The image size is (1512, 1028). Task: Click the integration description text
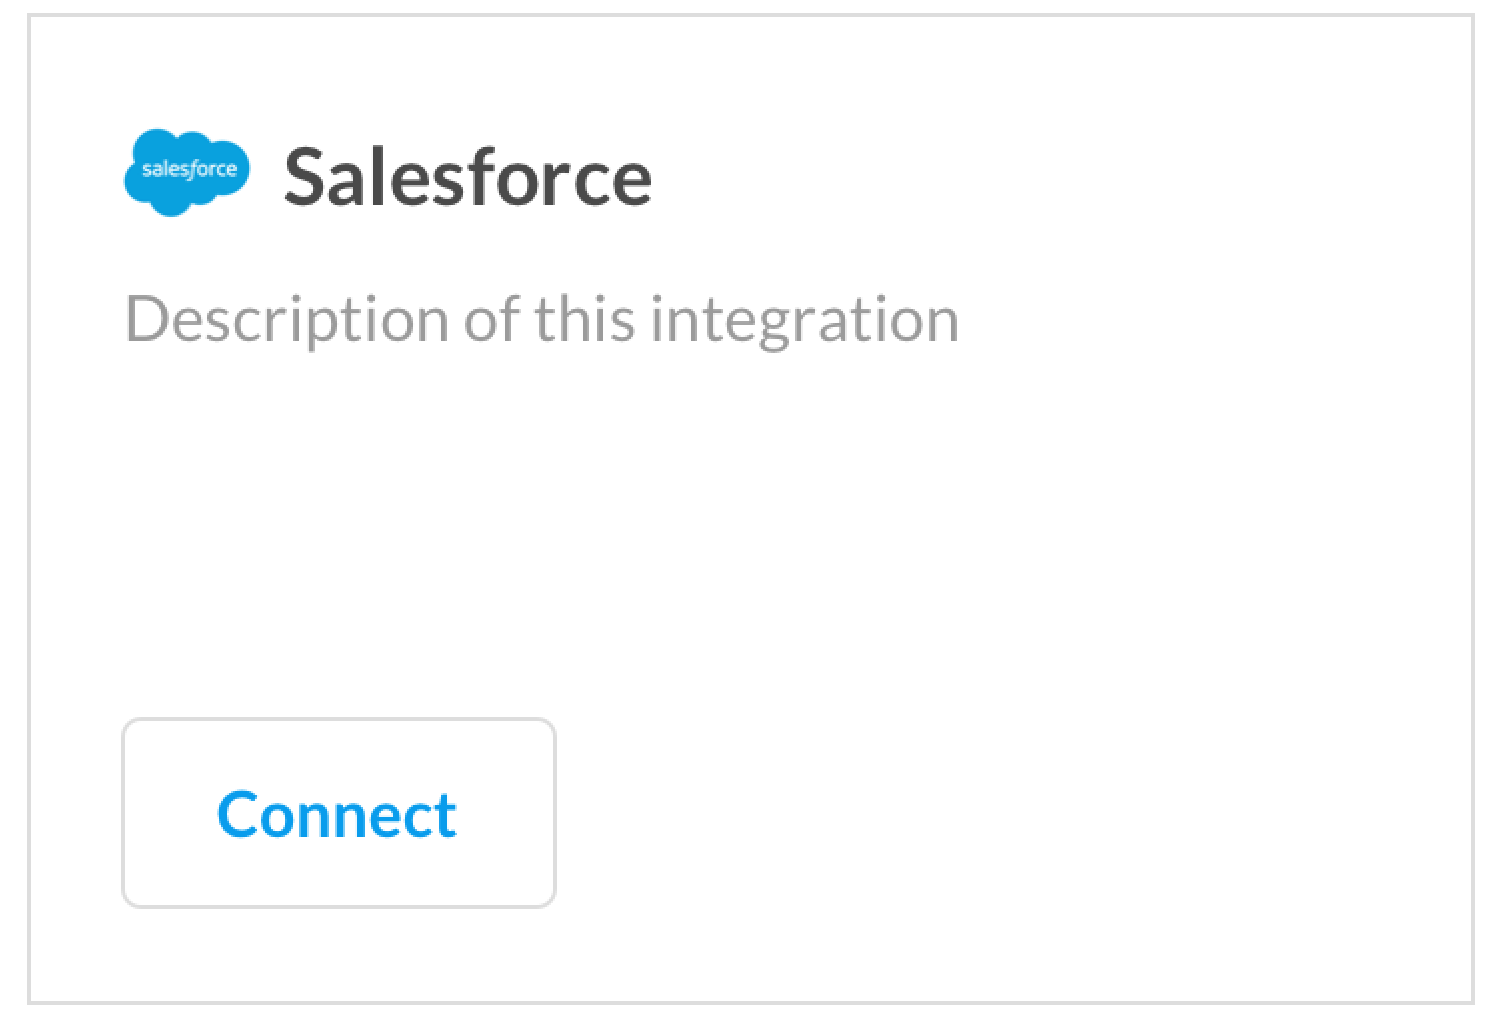pos(541,320)
